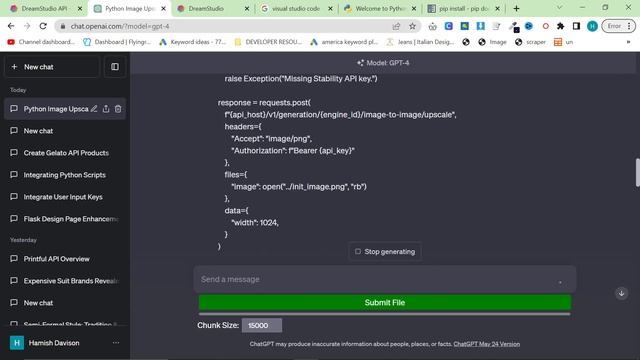This screenshot has width=640, height=360.
Task: Rename Python Image Upsca chat with pencil icon
Action: coord(94,109)
